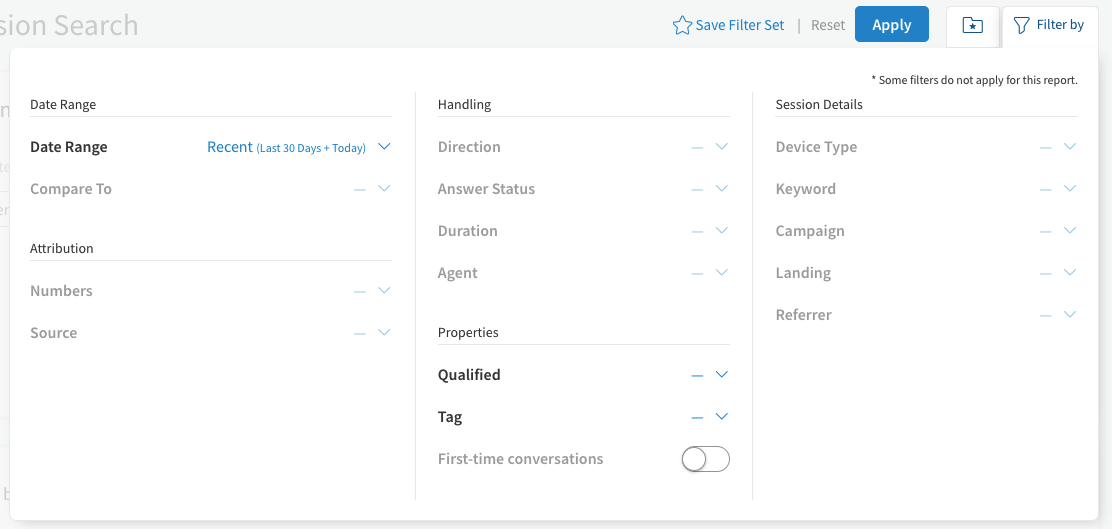Click the Qualified filter label
The width and height of the screenshot is (1112, 529).
pos(469,375)
